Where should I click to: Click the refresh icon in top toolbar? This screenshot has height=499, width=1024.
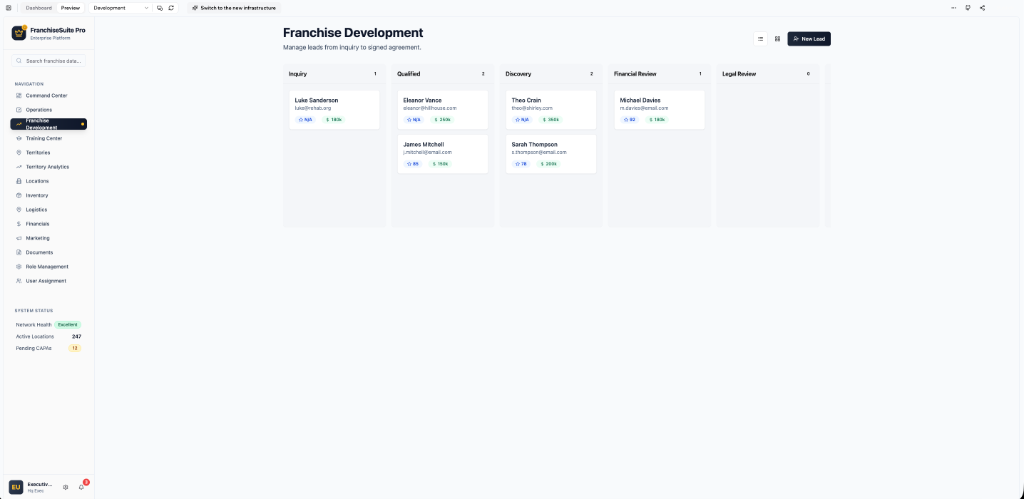coord(171,8)
